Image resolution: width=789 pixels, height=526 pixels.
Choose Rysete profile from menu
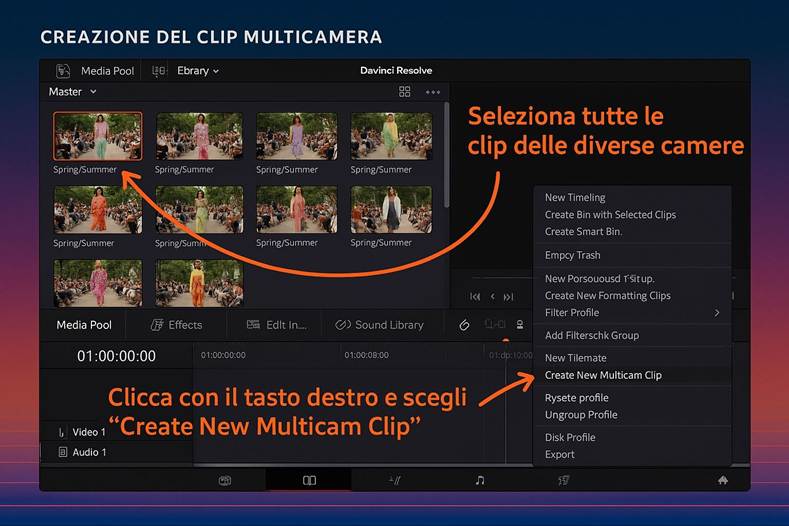(x=576, y=398)
